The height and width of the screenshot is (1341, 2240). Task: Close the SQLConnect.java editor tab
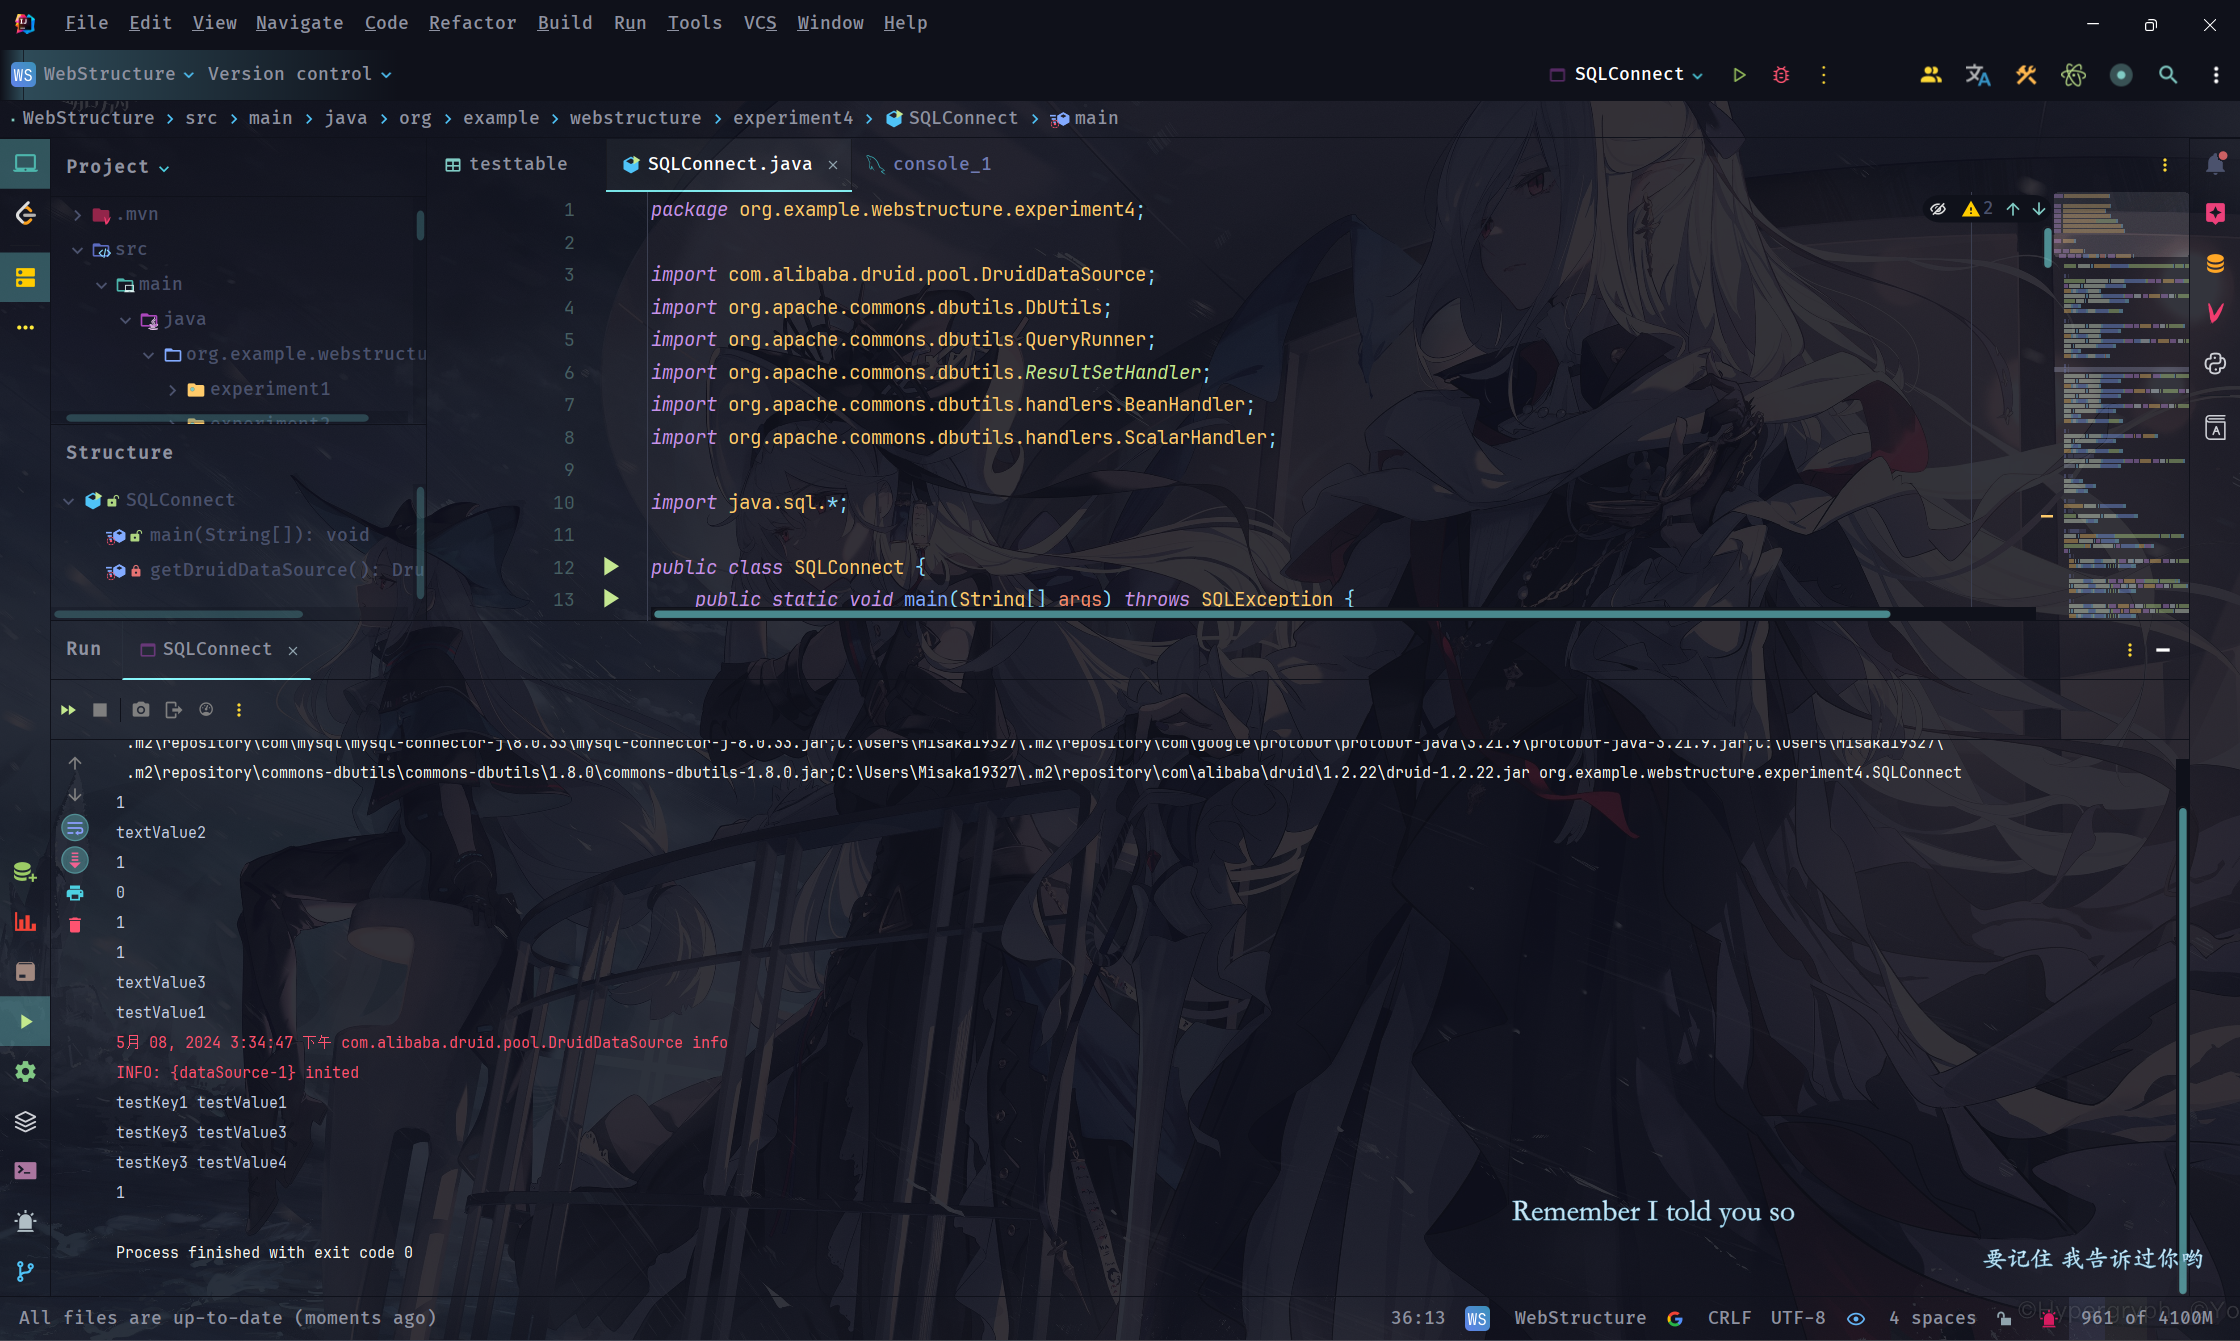click(x=833, y=165)
